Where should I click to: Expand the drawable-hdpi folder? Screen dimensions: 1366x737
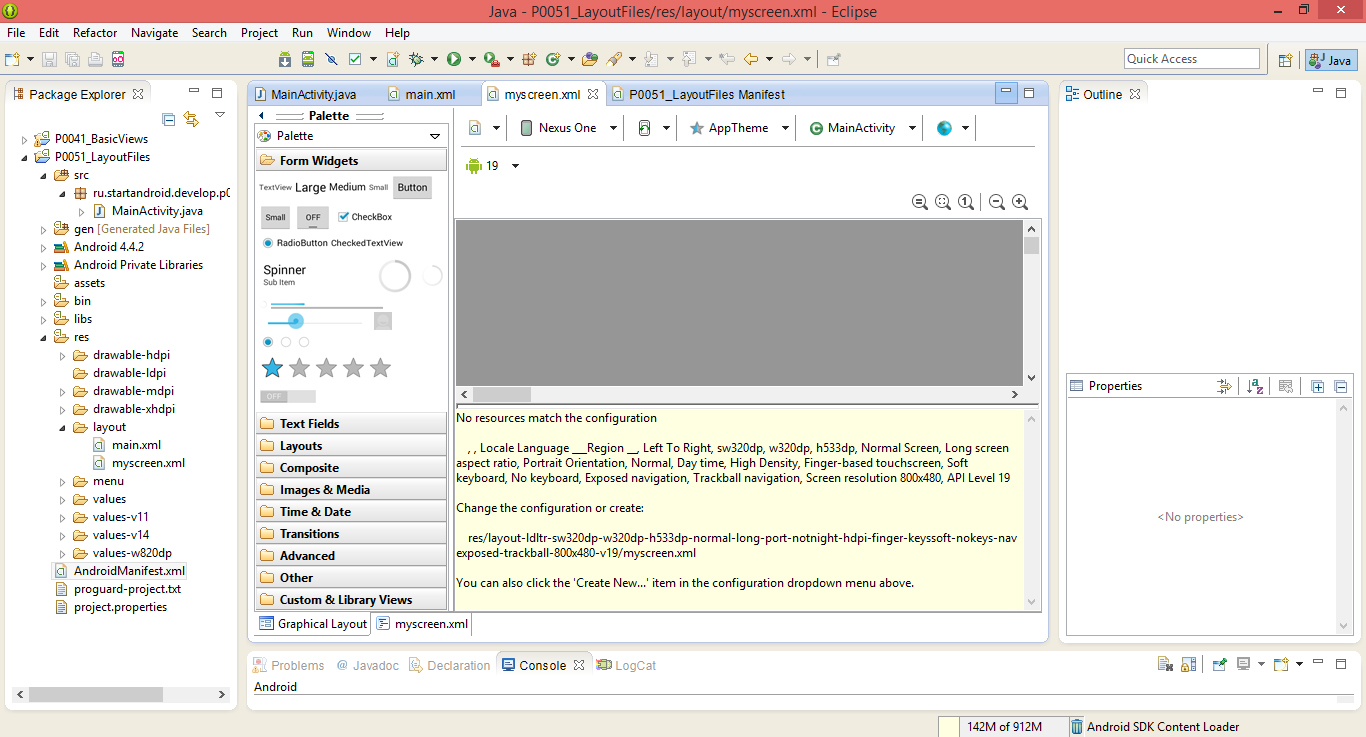(62, 355)
